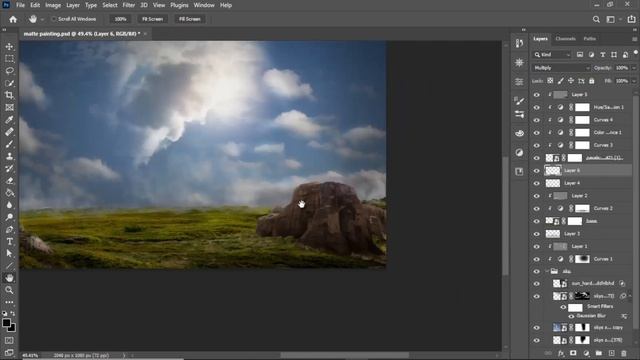The width and height of the screenshot is (640, 360).
Task: Select the Clone Stamp tool
Action: click(x=9, y=157)
